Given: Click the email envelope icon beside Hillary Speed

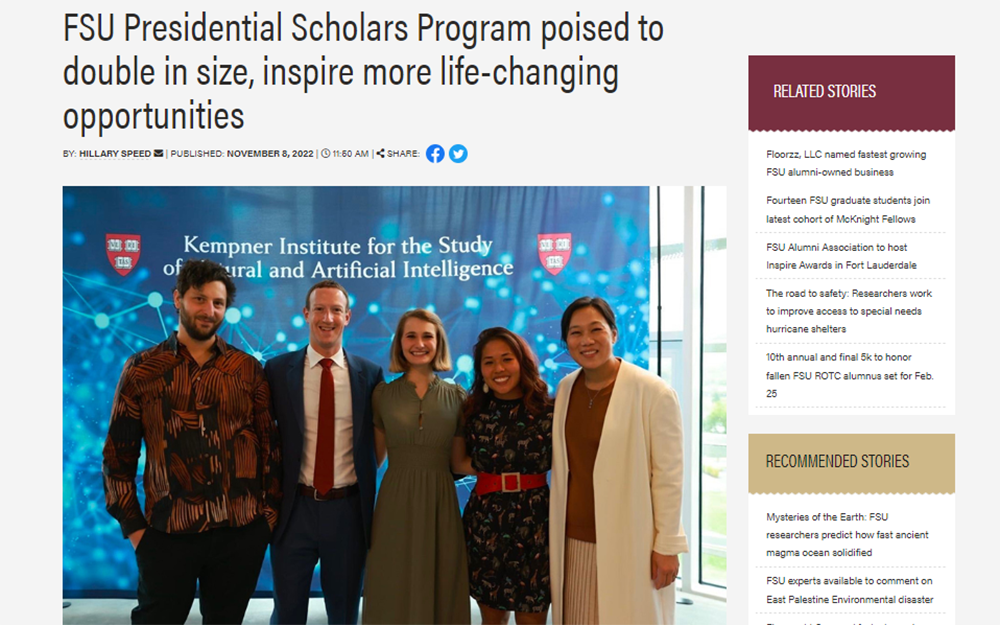Looking at the screenshot, I should click(x=157, y=153).
